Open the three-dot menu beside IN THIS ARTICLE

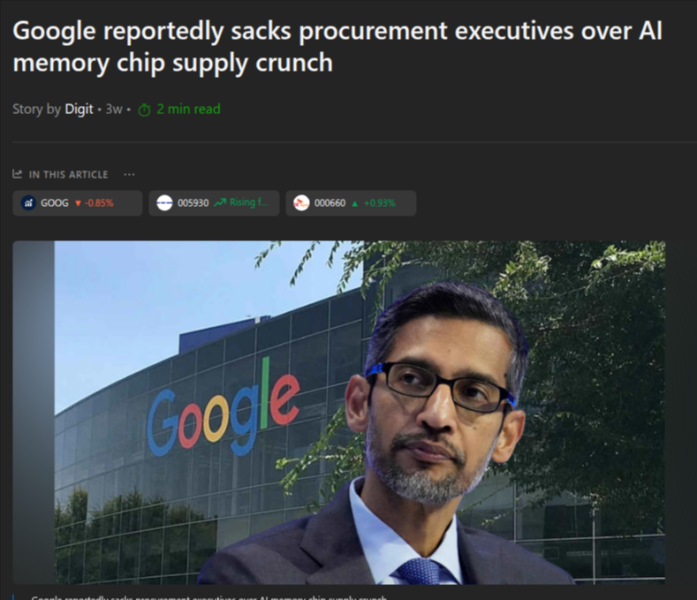pyautogui.click(x=129, y=174)
